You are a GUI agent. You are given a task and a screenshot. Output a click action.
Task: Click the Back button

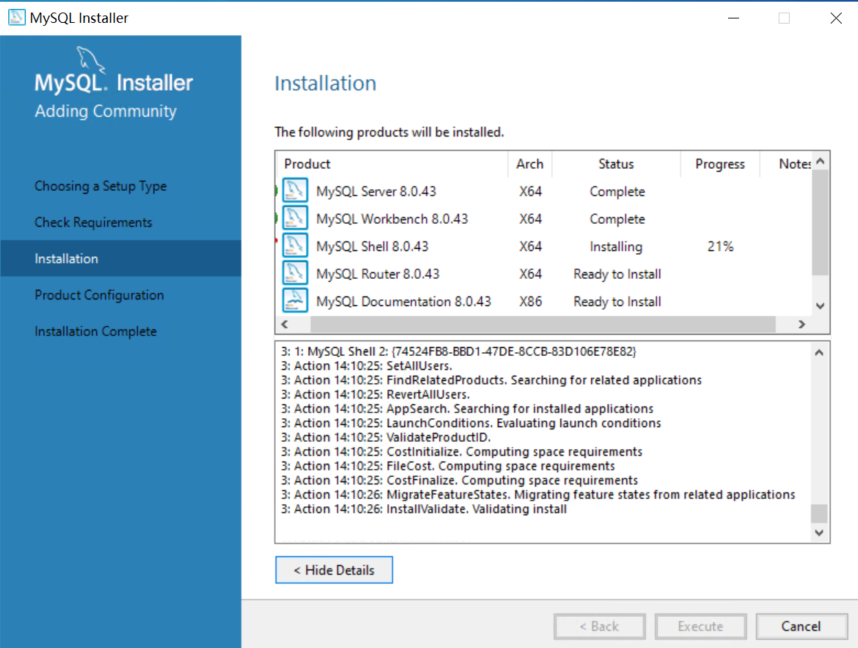tap(600, 626)
